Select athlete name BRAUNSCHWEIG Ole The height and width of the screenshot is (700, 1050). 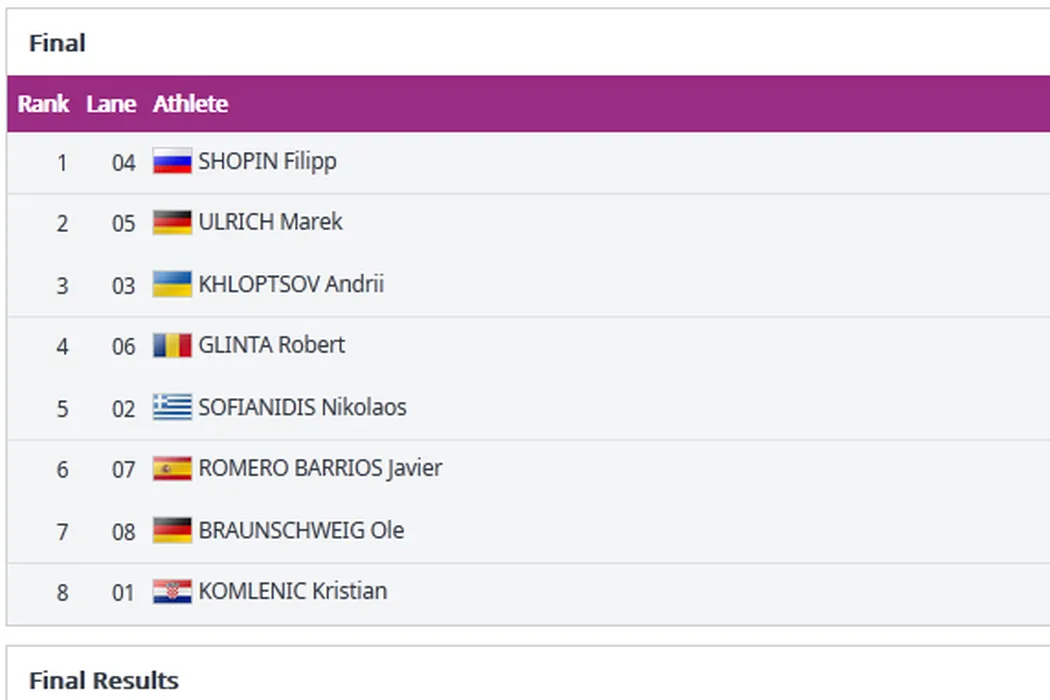(x=301, y=530)
